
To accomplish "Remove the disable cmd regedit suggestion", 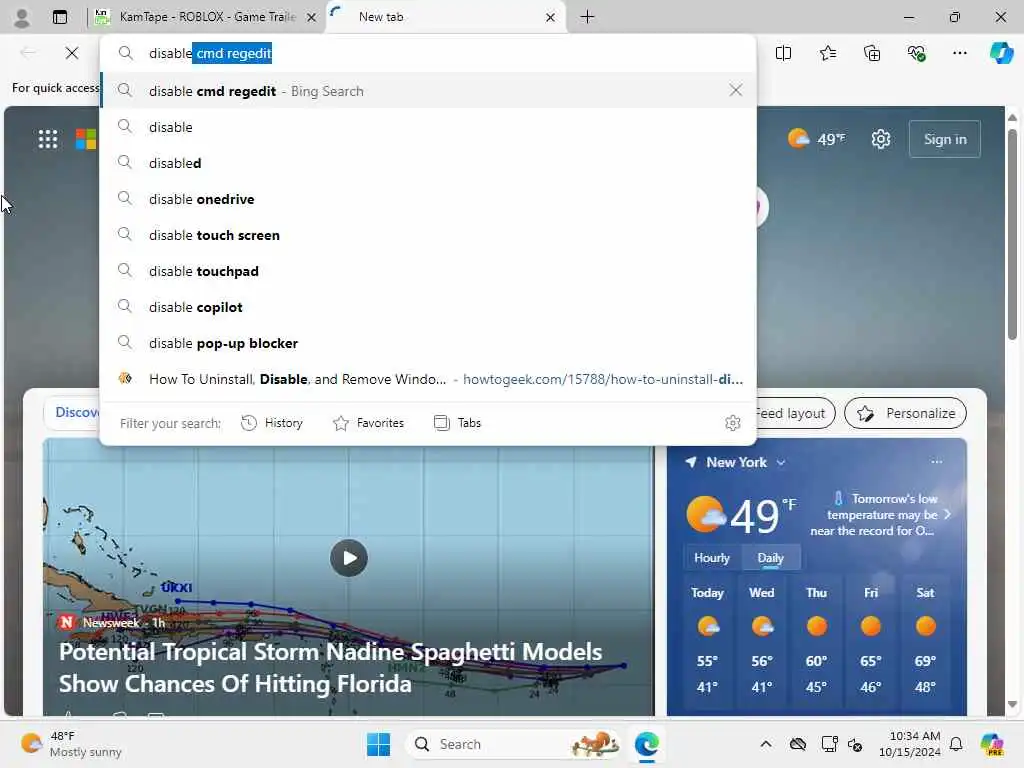I will point(735,90).
